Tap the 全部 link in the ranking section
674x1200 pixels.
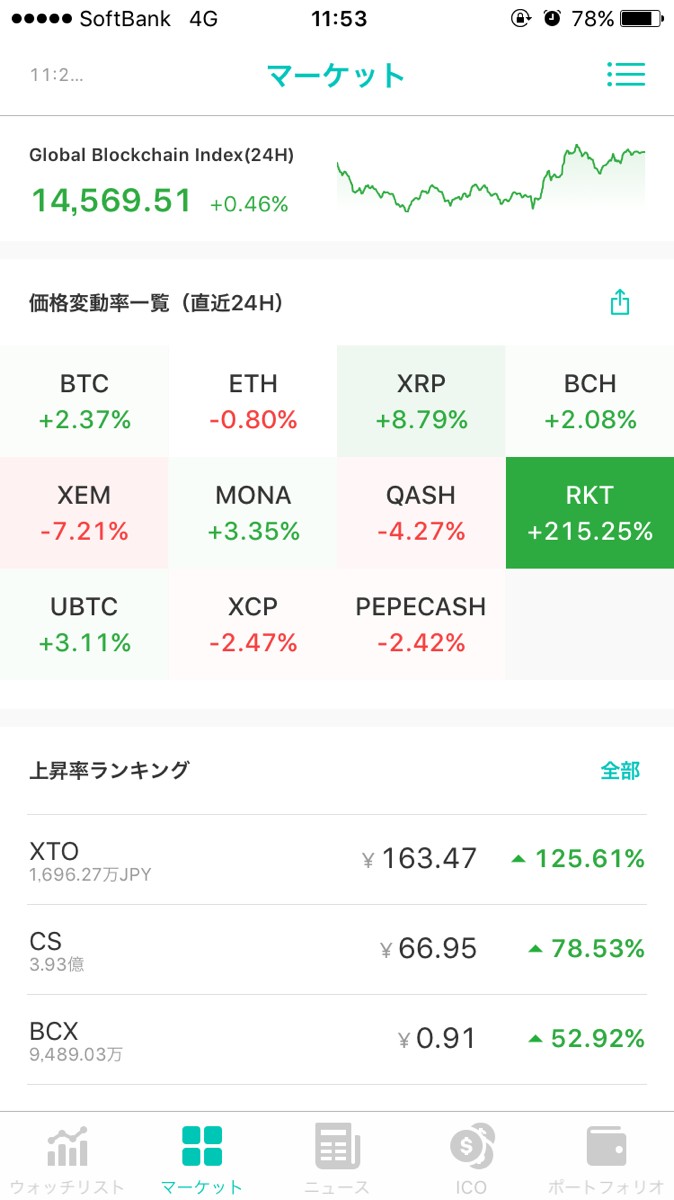(620, 770)
